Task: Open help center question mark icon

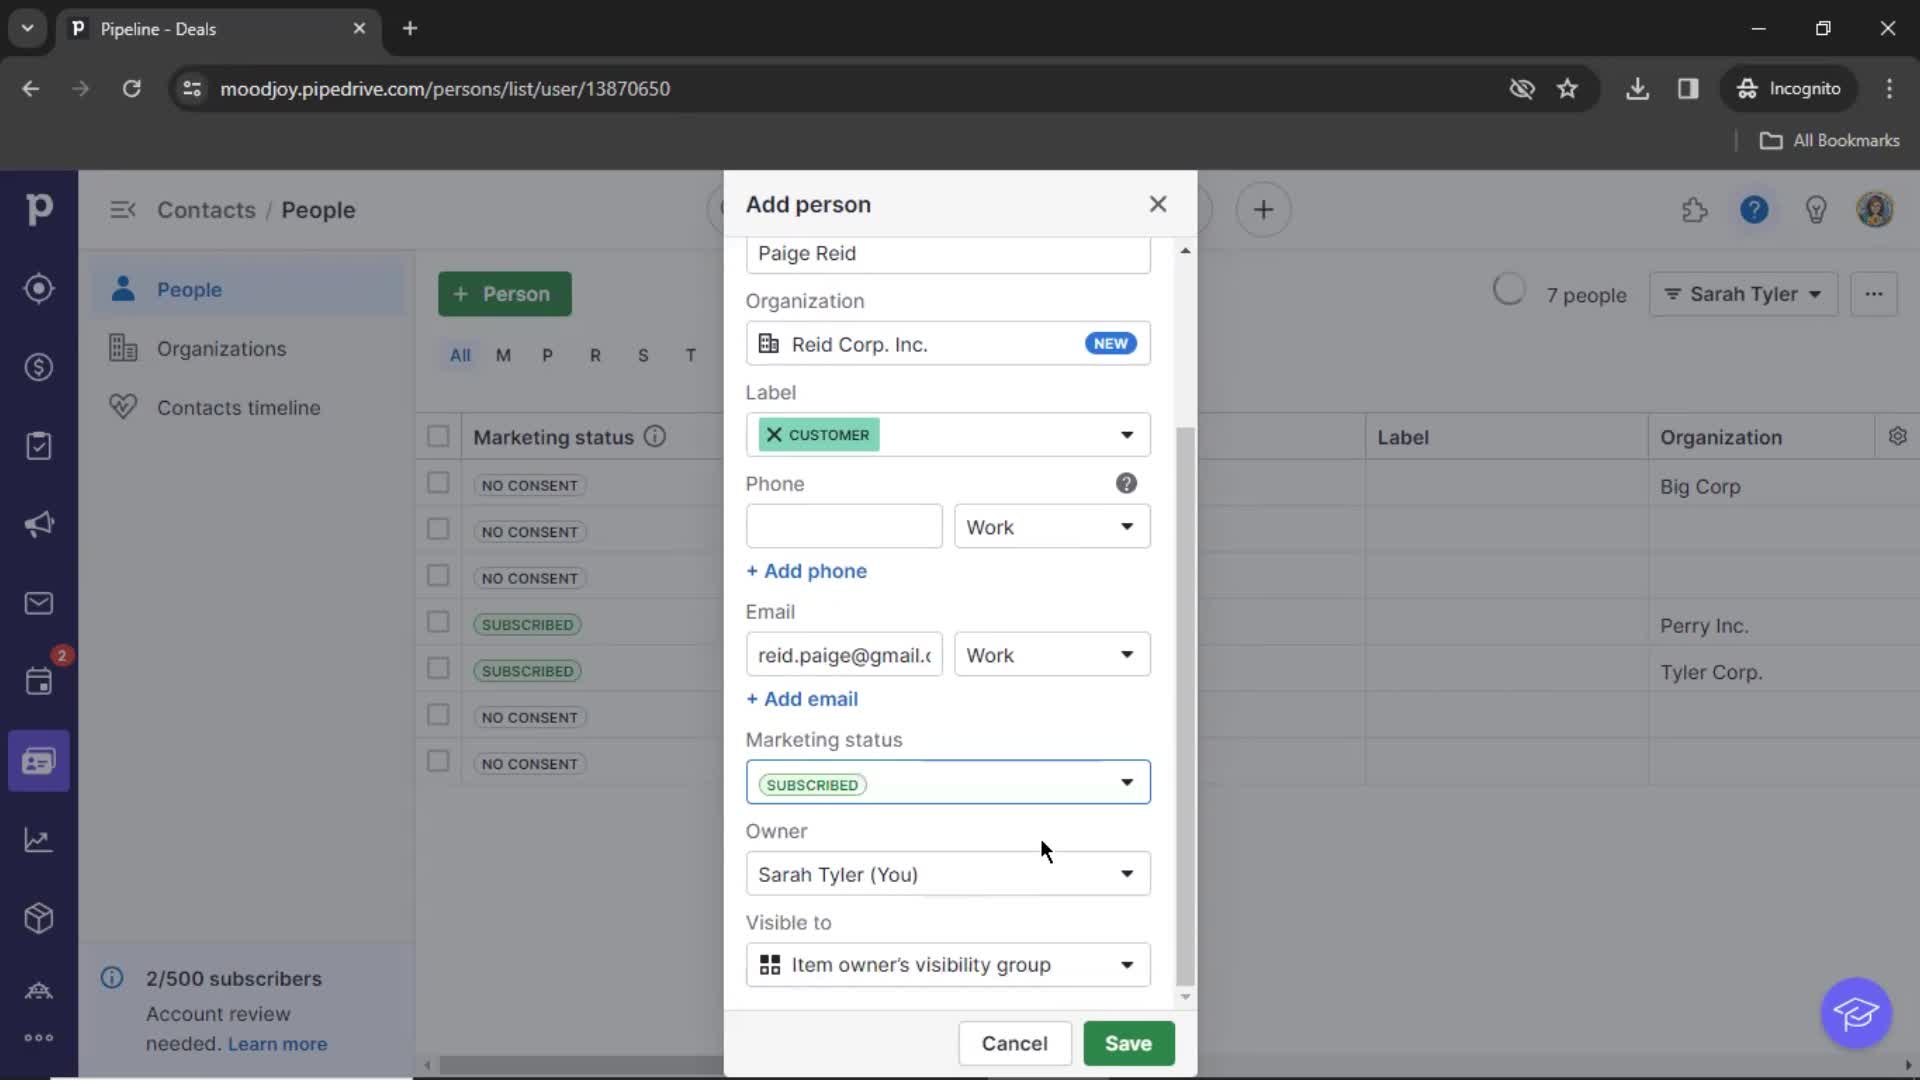Action: pos(1755,210)
